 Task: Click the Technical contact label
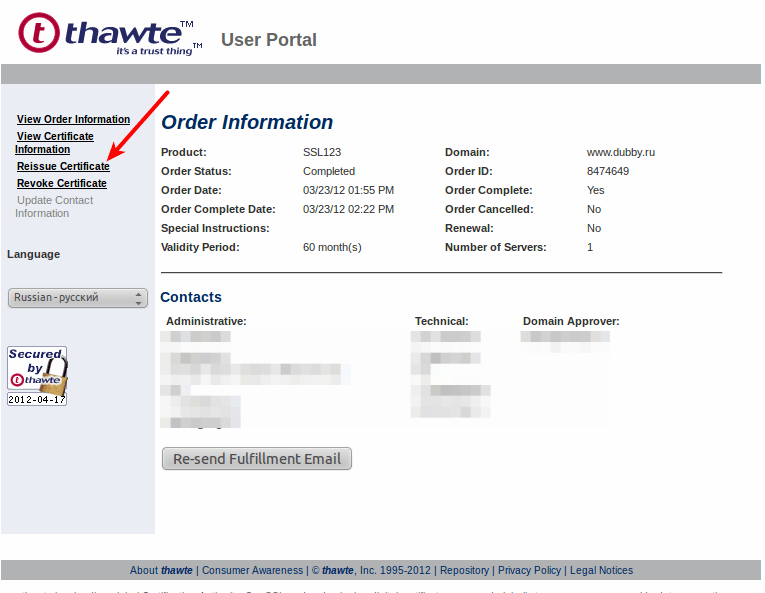pyautogui.click(x=442, y=321)
